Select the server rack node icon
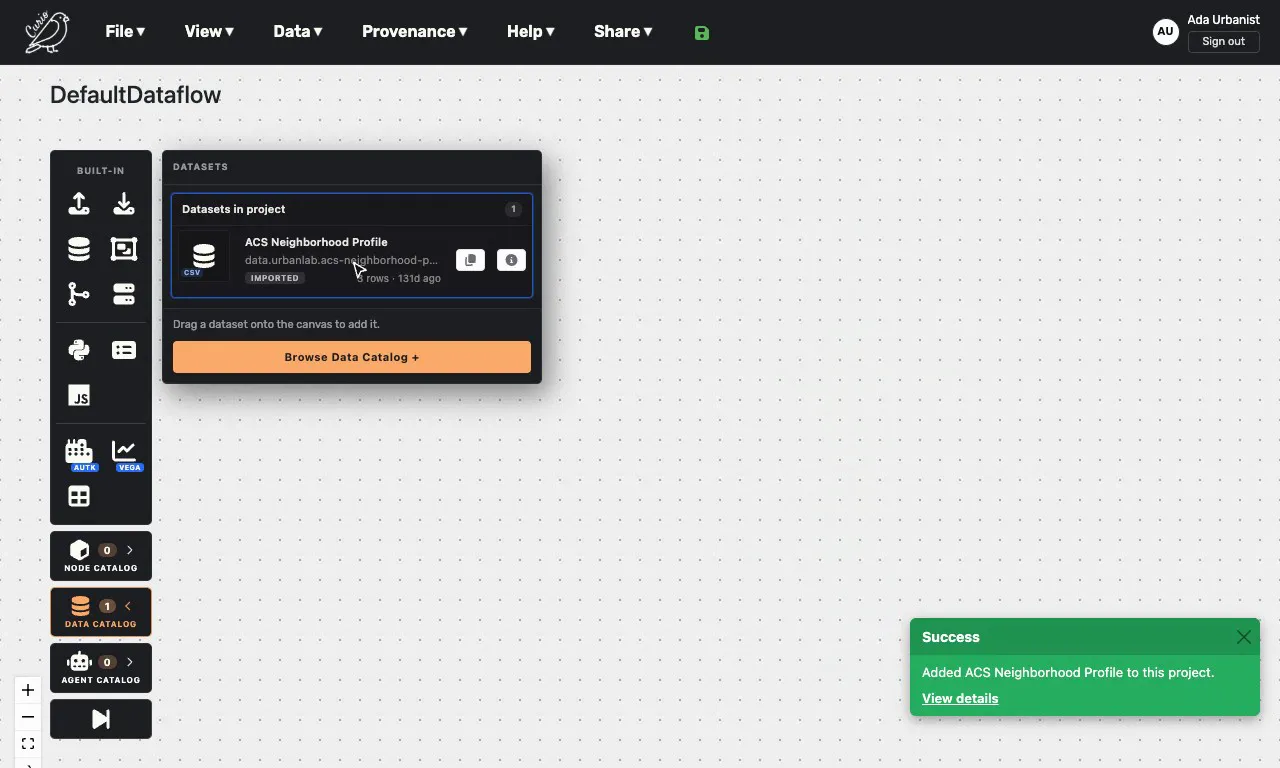This screenshot has height=768, width=1280. pos(124,294)
